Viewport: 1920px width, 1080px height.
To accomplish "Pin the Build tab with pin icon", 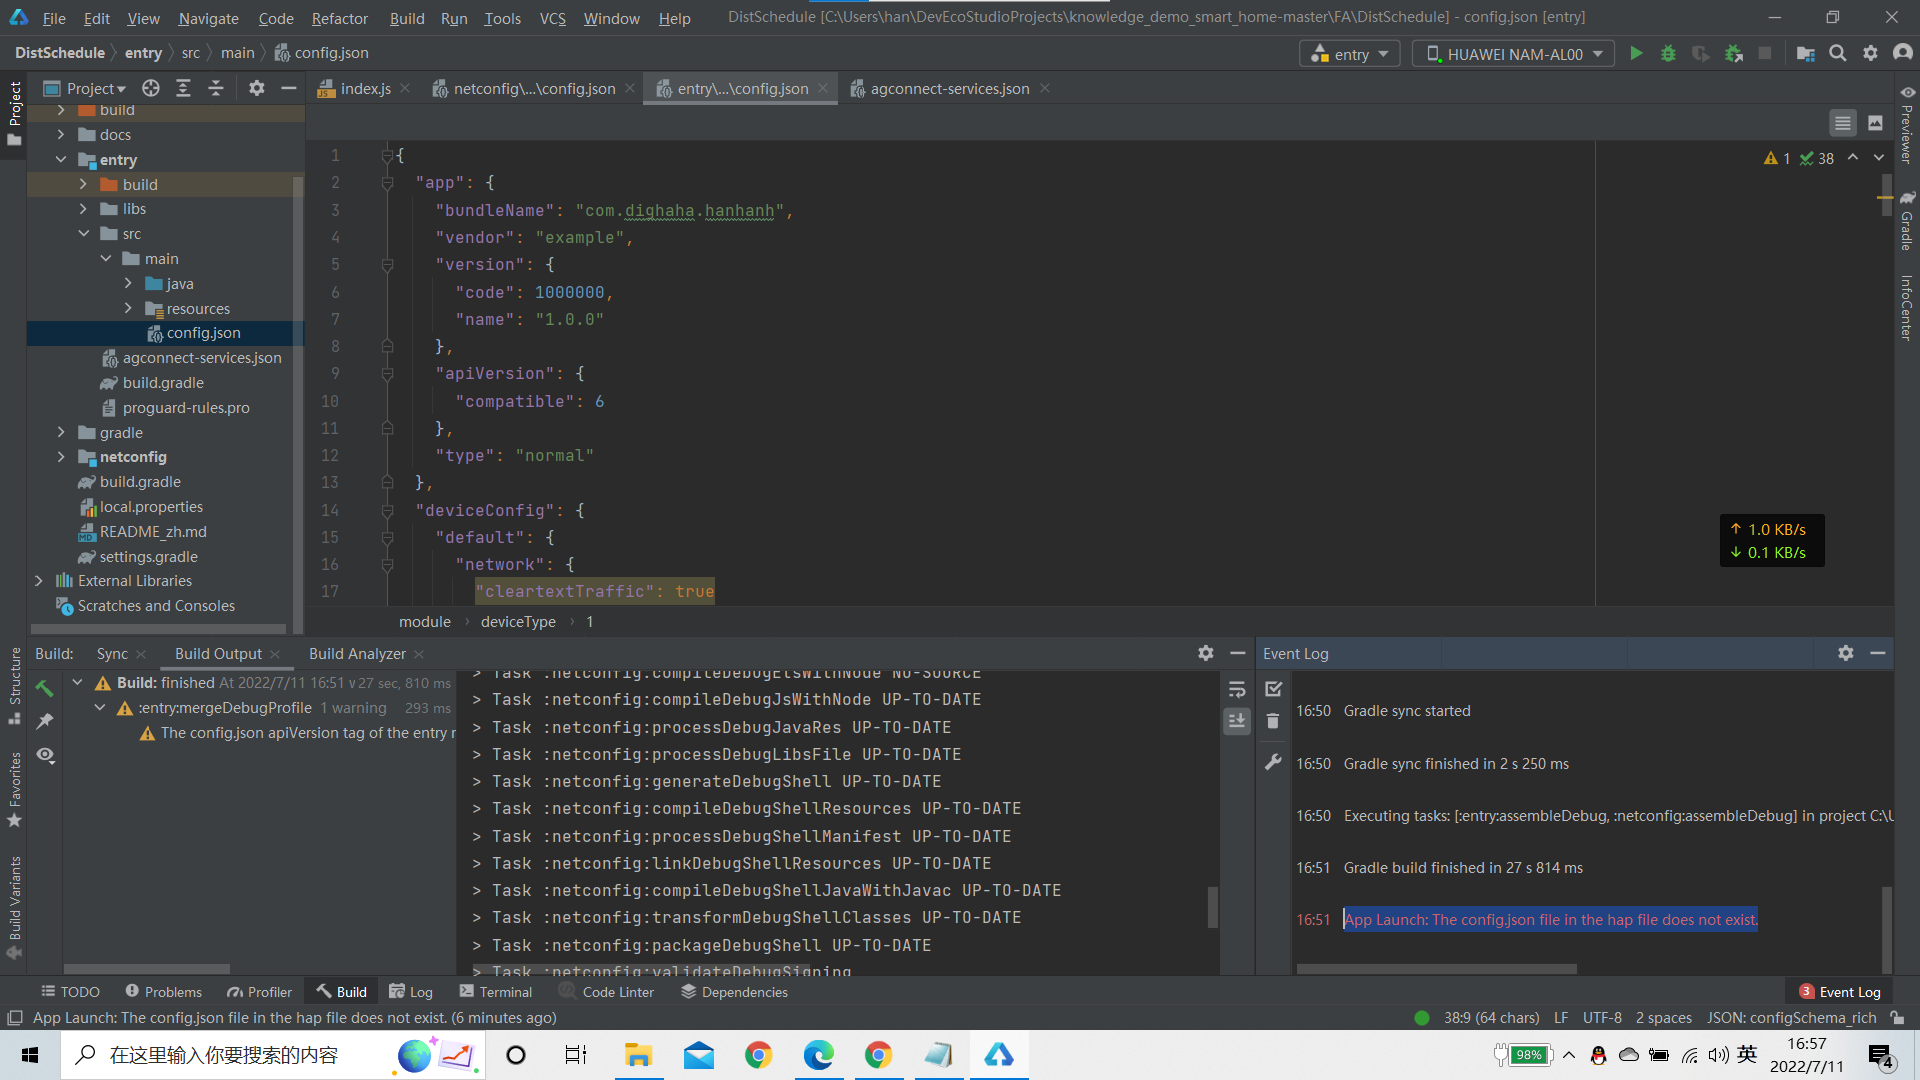I will [x=45, y=721].
